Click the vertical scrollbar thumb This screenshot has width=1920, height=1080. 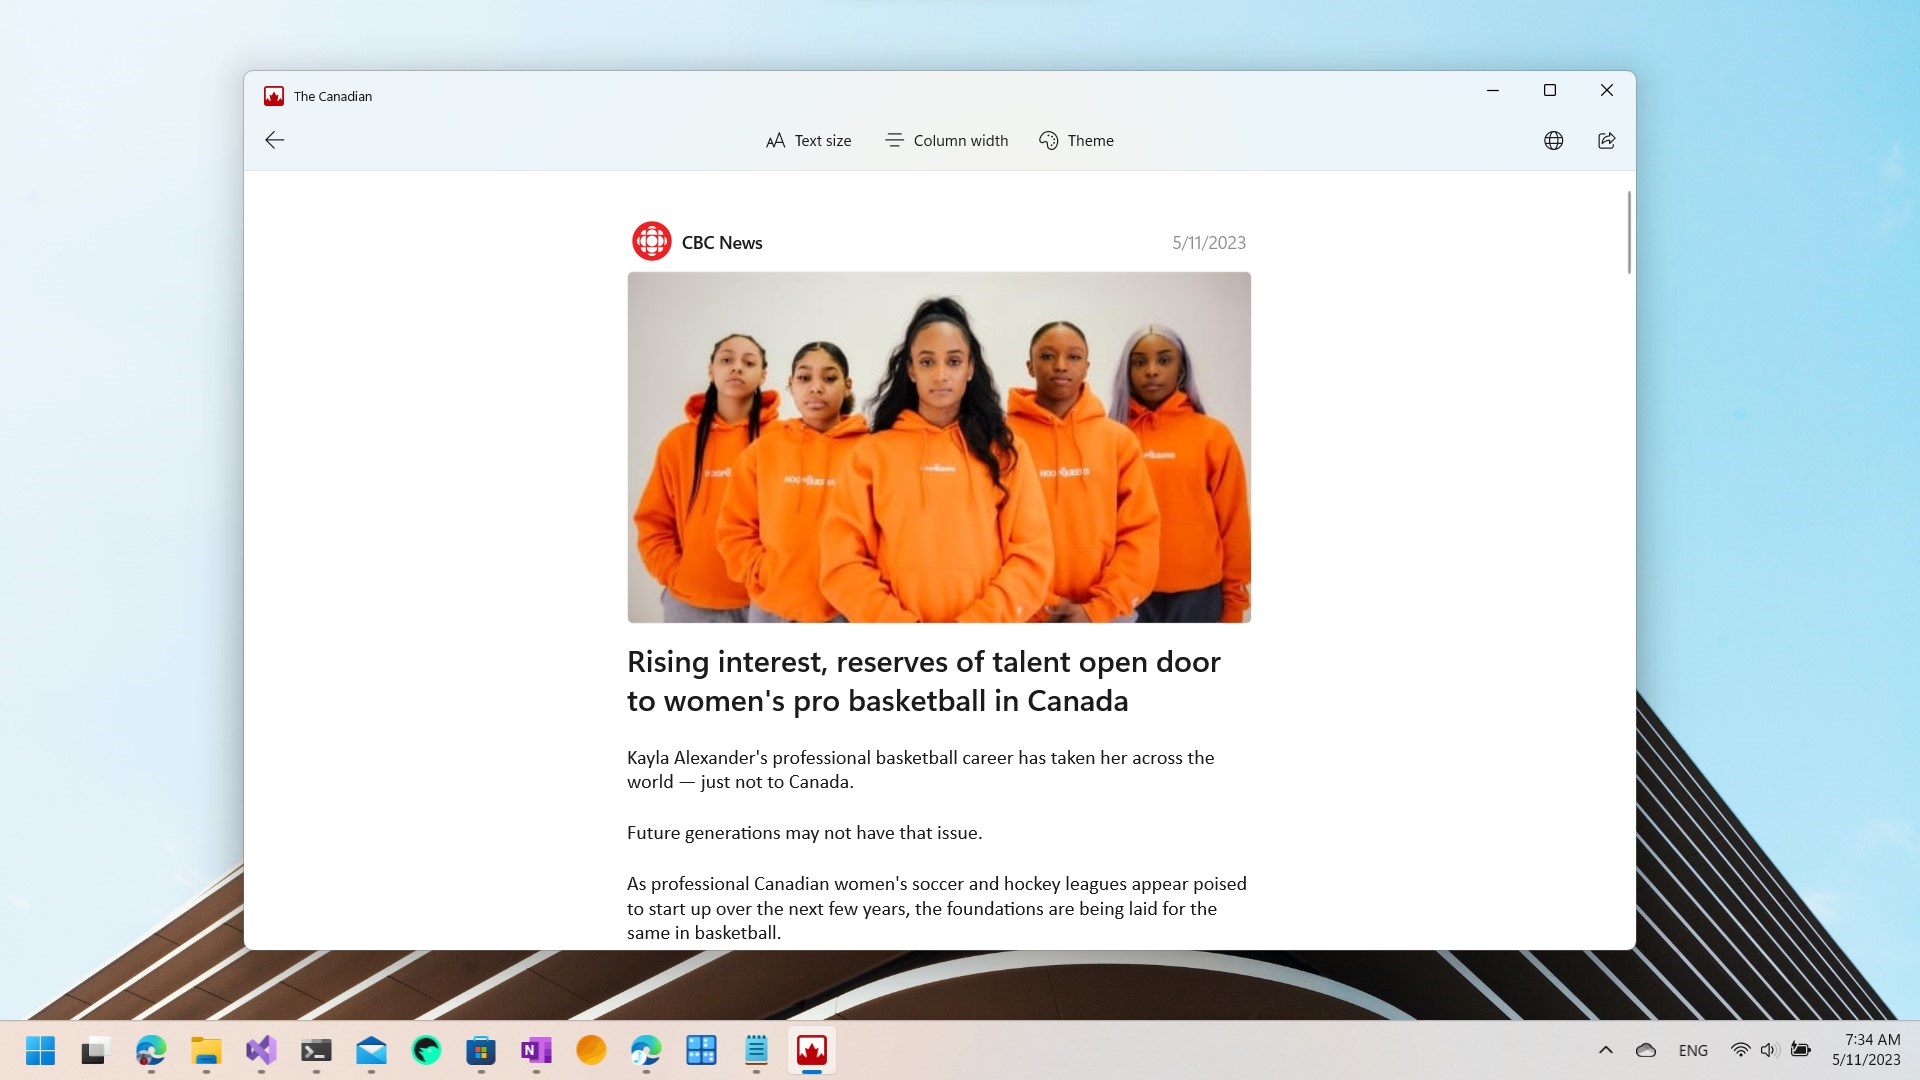coord(1628,232)
